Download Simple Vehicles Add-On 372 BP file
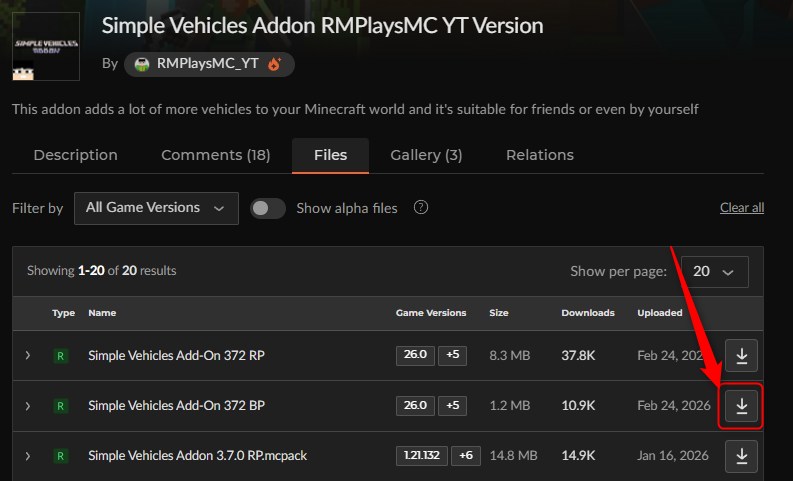The height and width of the screenshot is (481, 793). pos(741,406)
